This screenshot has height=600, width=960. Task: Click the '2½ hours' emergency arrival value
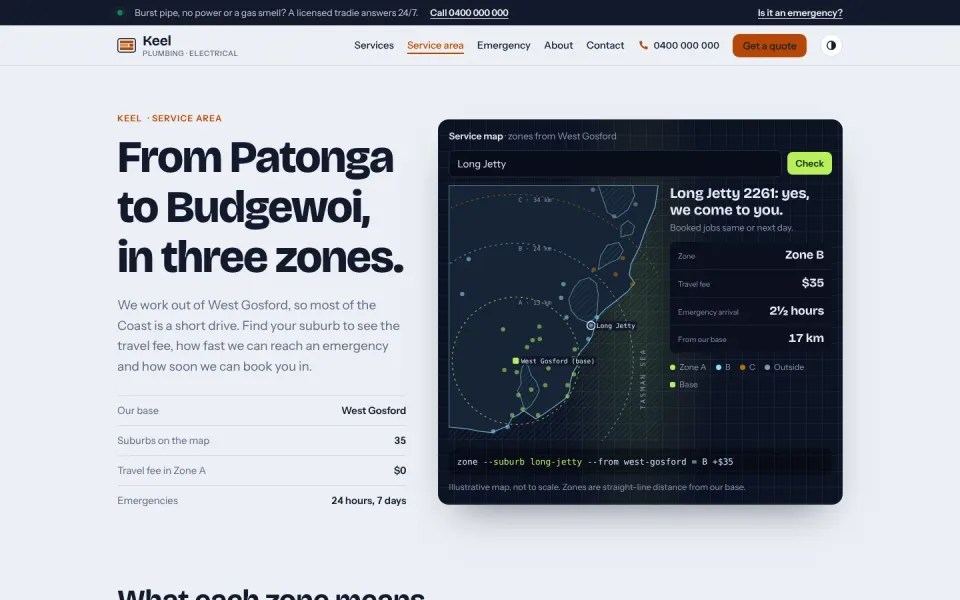coord(796,311)
